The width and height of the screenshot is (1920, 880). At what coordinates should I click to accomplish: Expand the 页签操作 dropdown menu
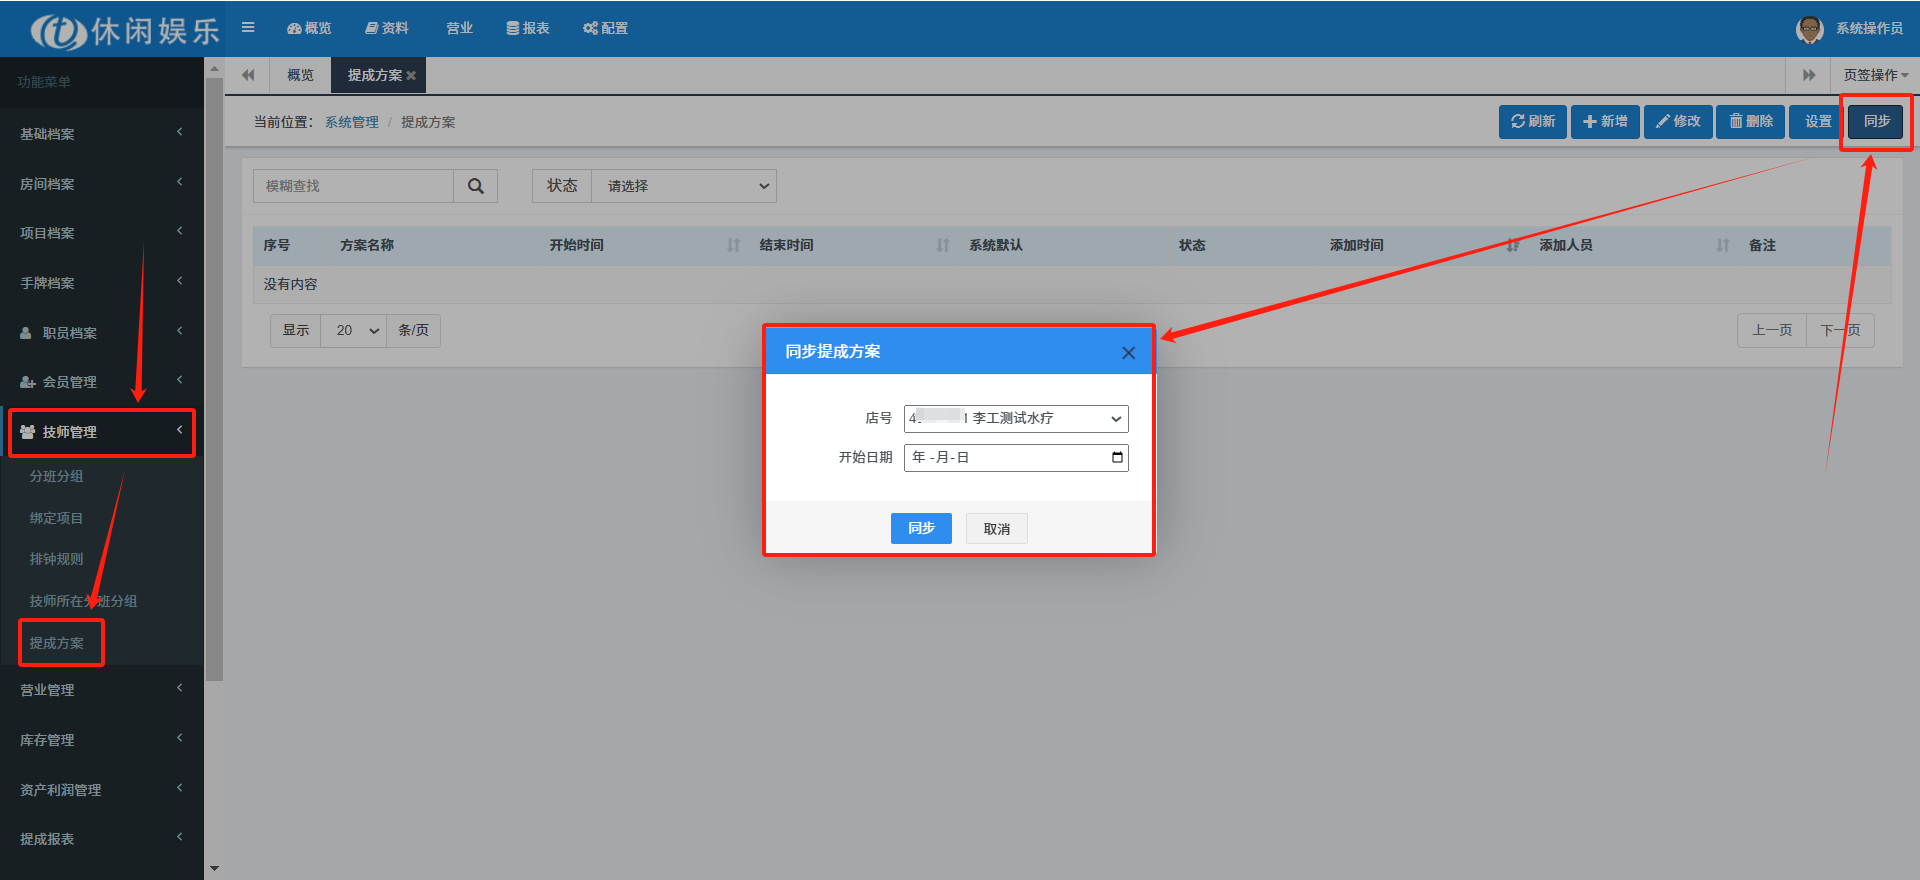point(1875,76)
